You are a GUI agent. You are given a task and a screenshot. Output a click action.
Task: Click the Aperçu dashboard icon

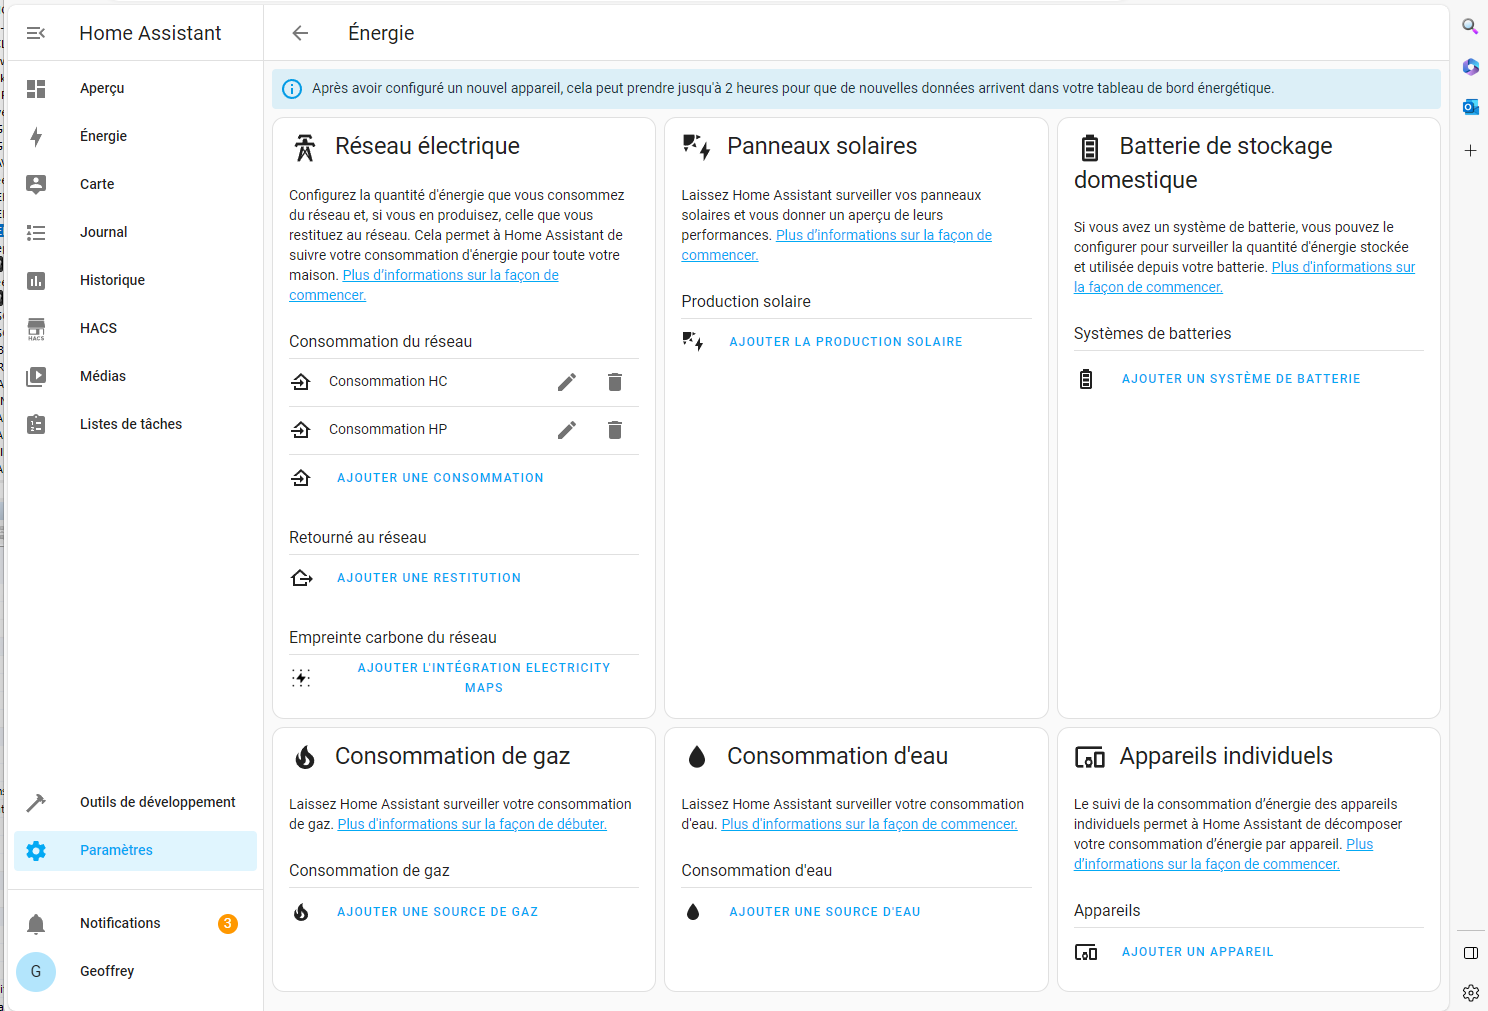(36, 89)
